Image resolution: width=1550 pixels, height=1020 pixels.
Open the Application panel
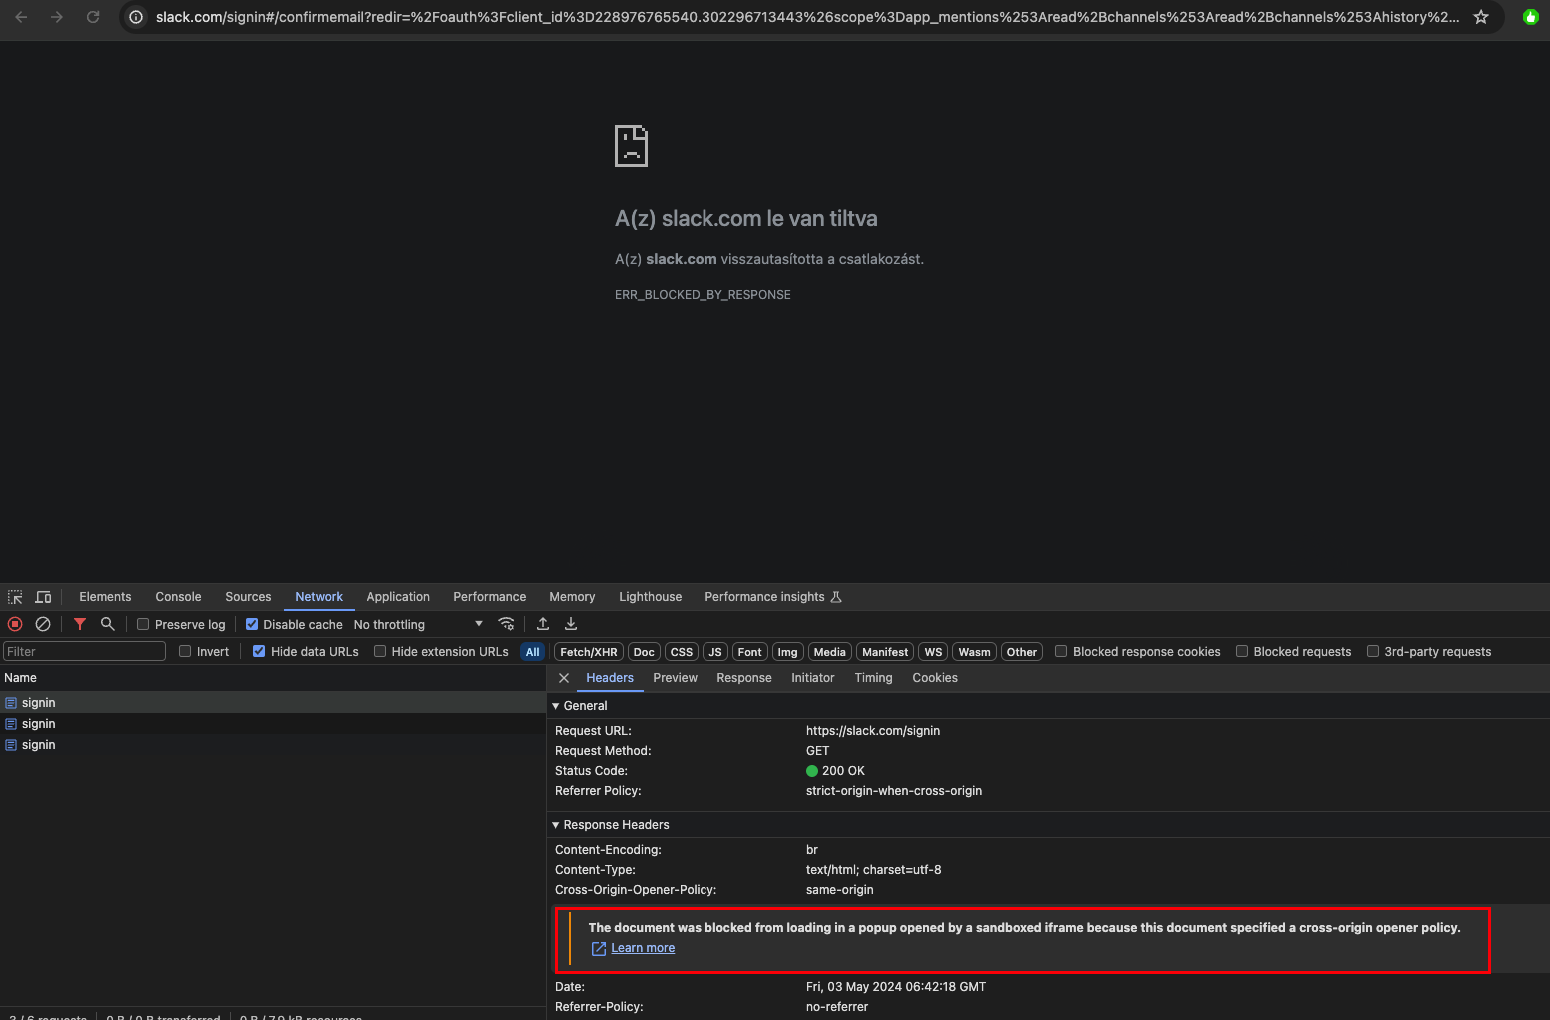pos(398,597)
